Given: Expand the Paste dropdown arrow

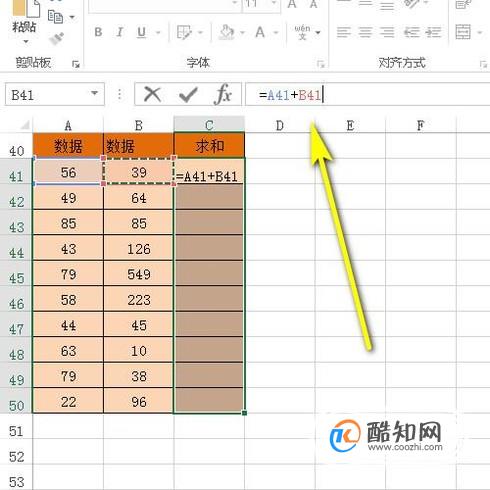Looking at the screenshot, I should (x=26, y=42).
